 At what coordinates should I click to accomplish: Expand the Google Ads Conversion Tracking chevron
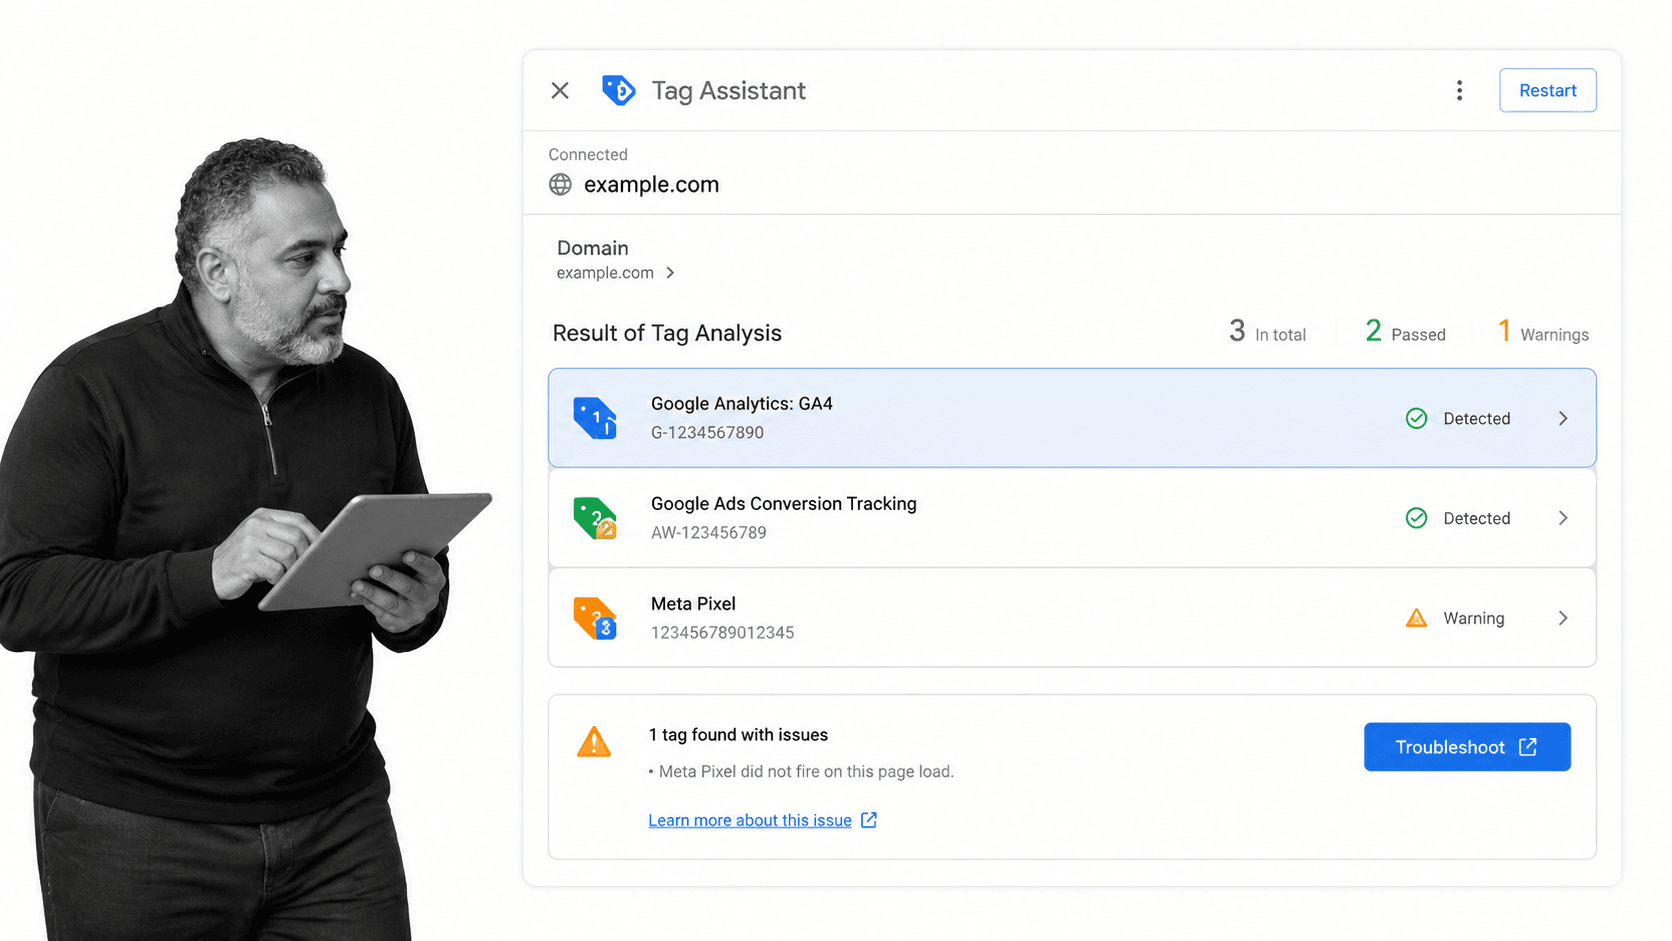(1563, 518)
